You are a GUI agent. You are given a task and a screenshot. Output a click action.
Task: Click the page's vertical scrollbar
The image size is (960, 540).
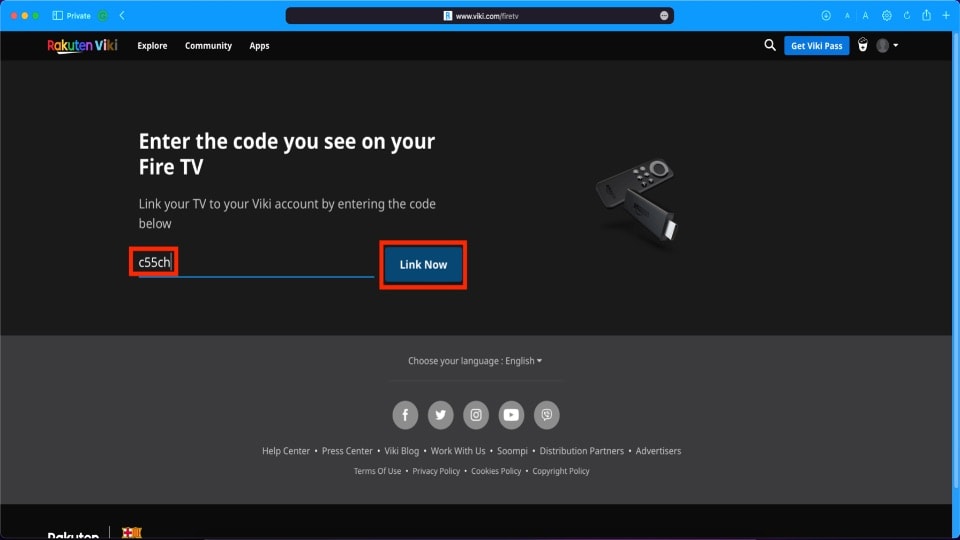[956, 260]
